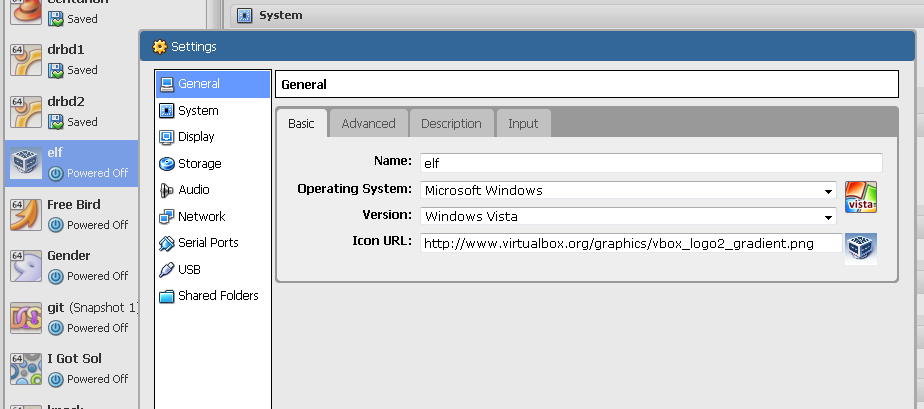Screen dimensions: 924x409
Task: Click the Icon URL input field
Action: point(631,243)
